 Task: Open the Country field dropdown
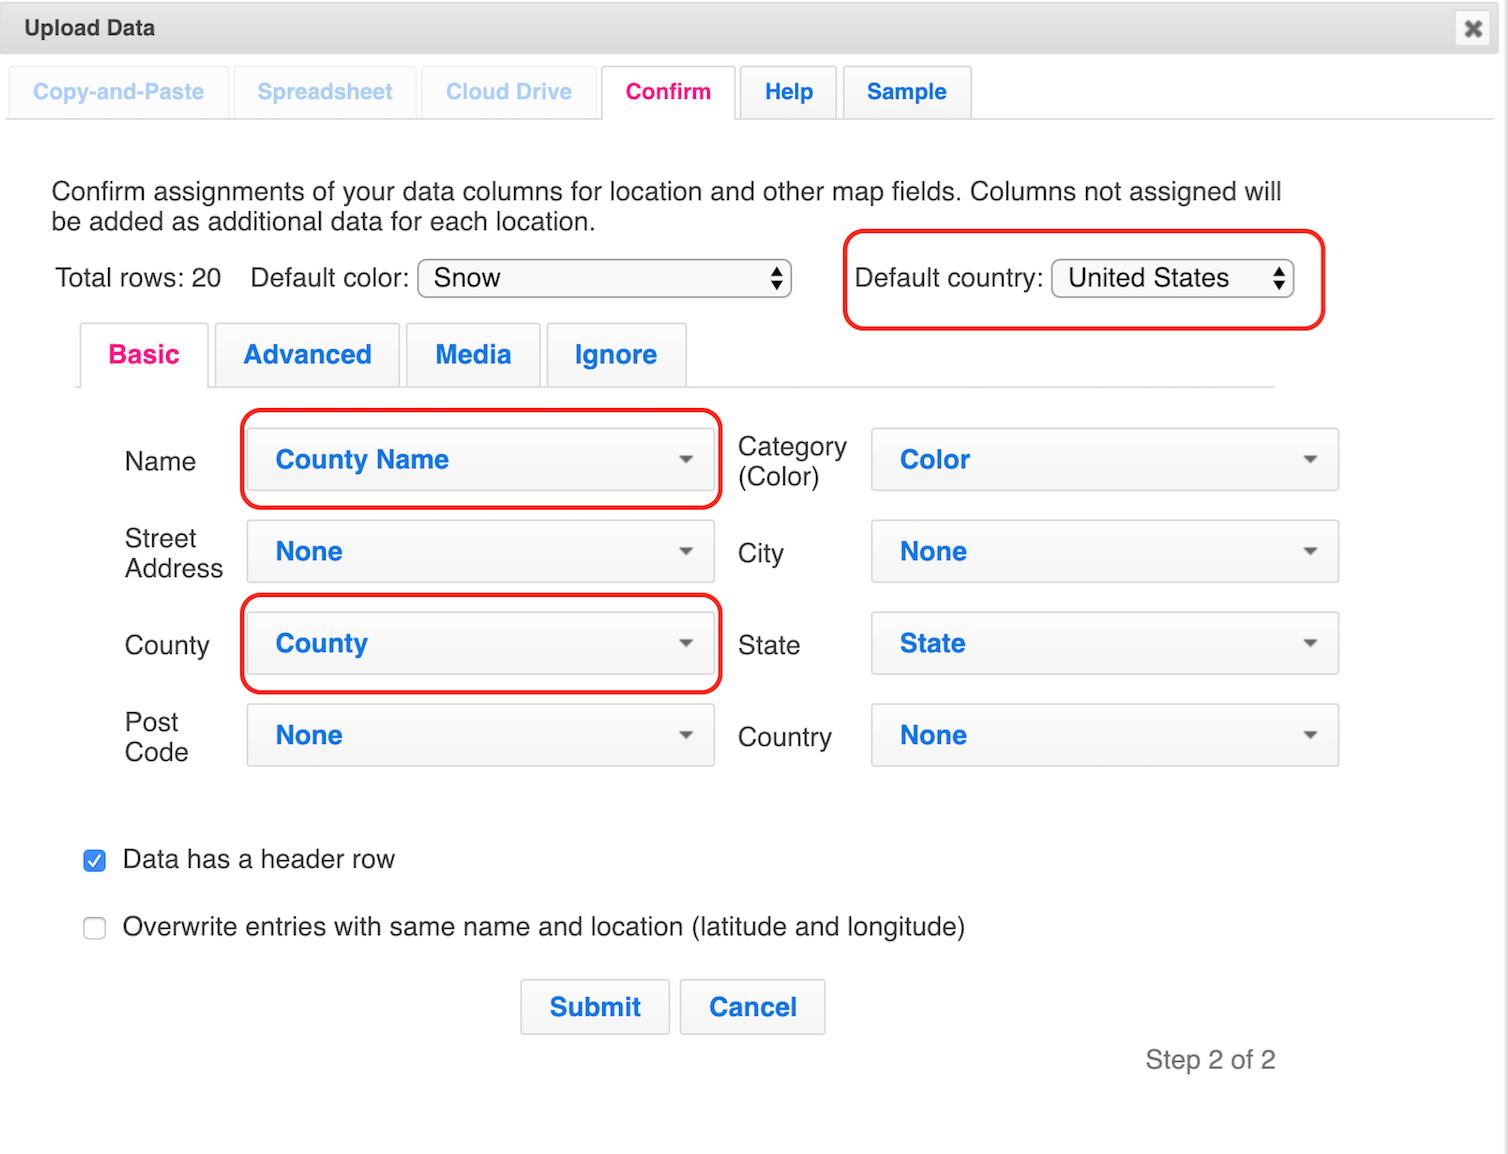click(x=1105, y=736)
